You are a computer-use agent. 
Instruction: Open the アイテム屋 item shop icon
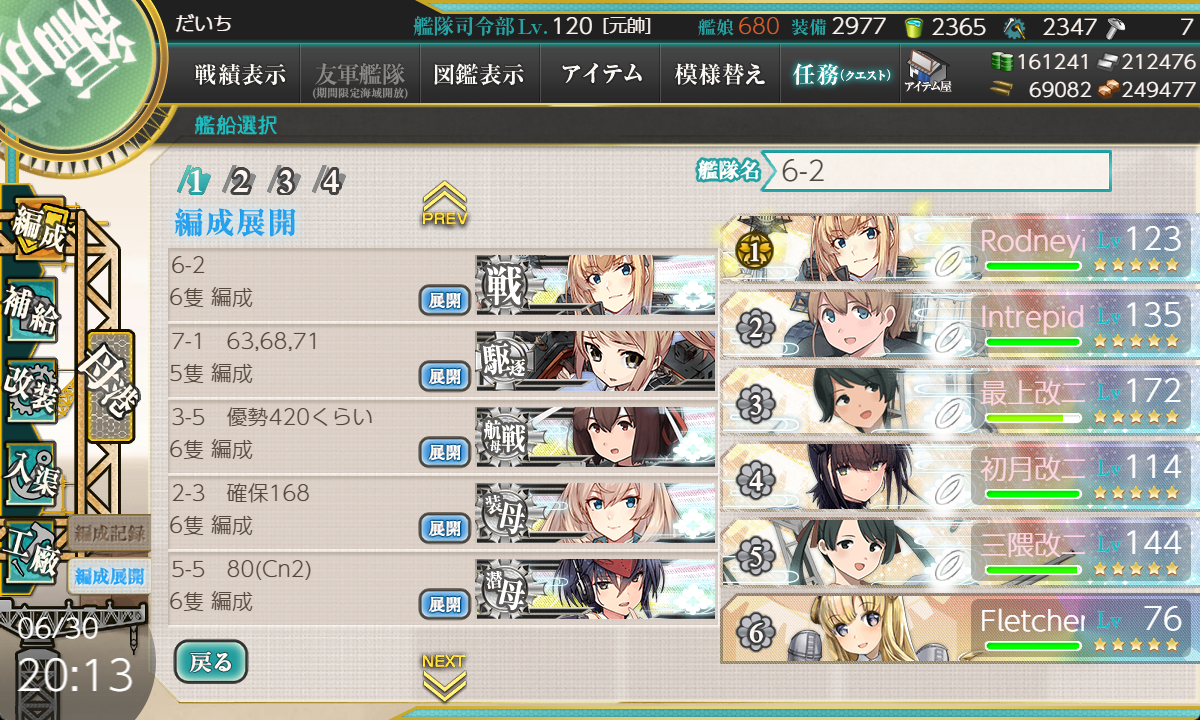coord(927,73)
